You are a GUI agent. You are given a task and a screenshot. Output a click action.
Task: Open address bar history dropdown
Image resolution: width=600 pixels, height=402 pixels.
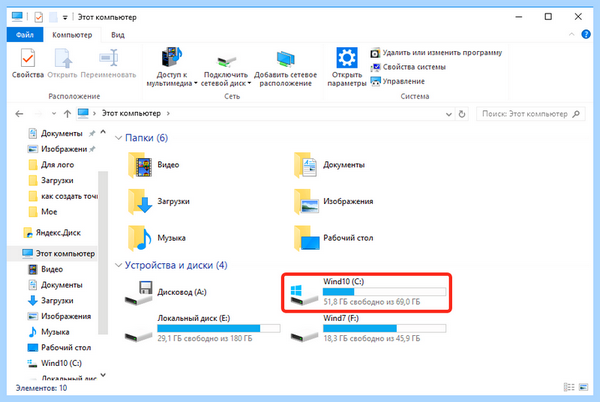coord(448,114)
